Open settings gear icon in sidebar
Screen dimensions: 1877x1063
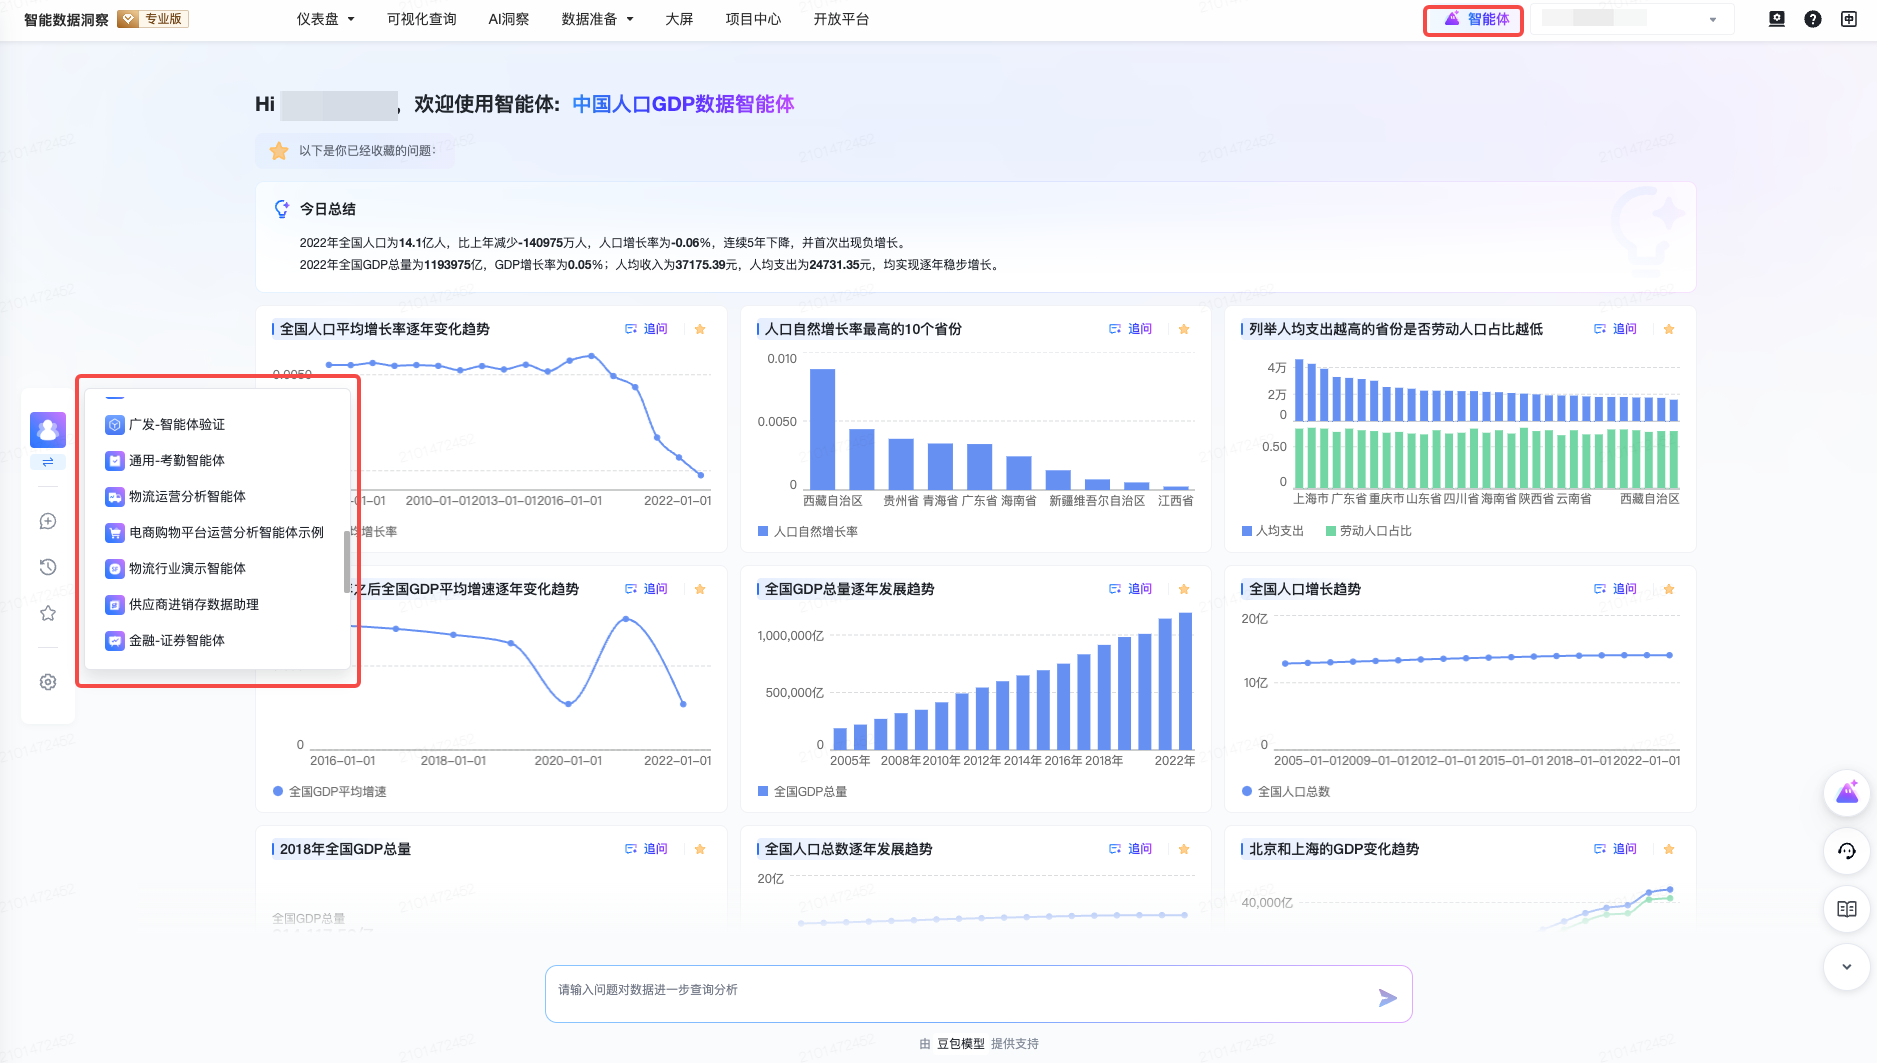point(48,682)
